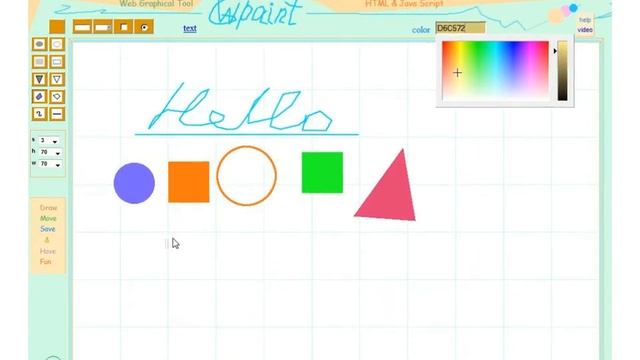The width and height of the screenshot is (640, 360).
Task: Click the handwritten Hello drawing
Action: click(x=241, y=108)
